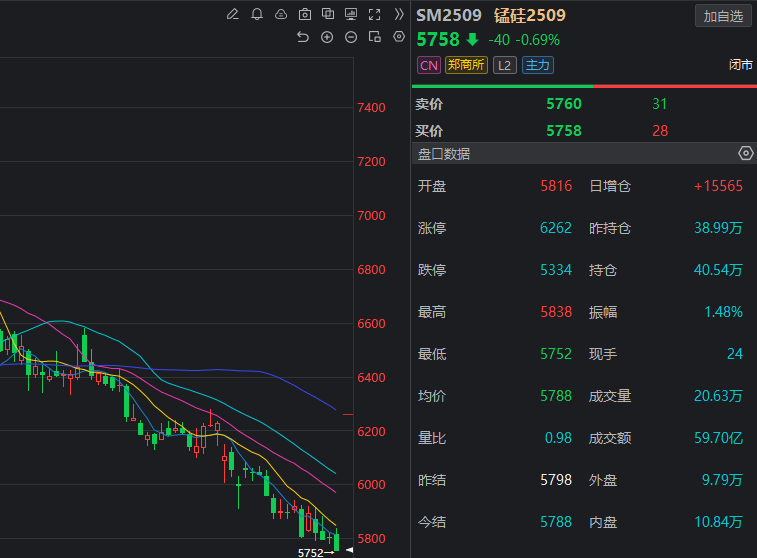757x558 pixels.
Task: Click the 日增仓 value +15565
Action: tap(718, 186)
